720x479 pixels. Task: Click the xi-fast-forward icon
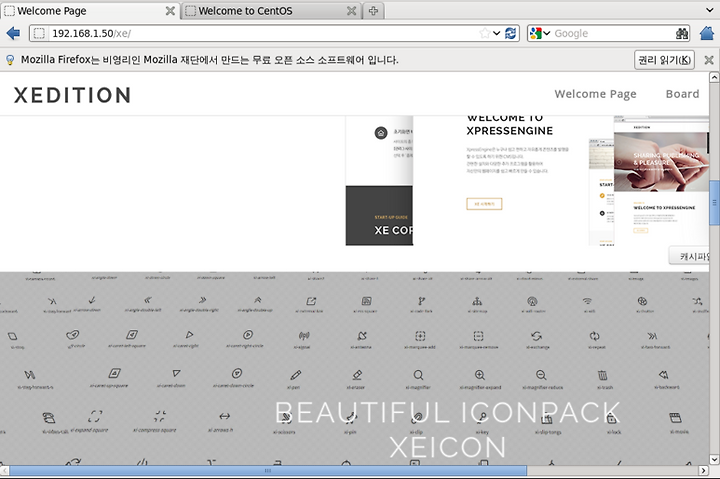[x=652, y=336]
